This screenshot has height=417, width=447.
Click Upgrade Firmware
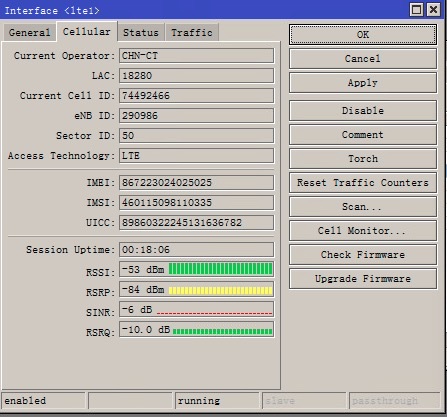click(x=363, y=279)
